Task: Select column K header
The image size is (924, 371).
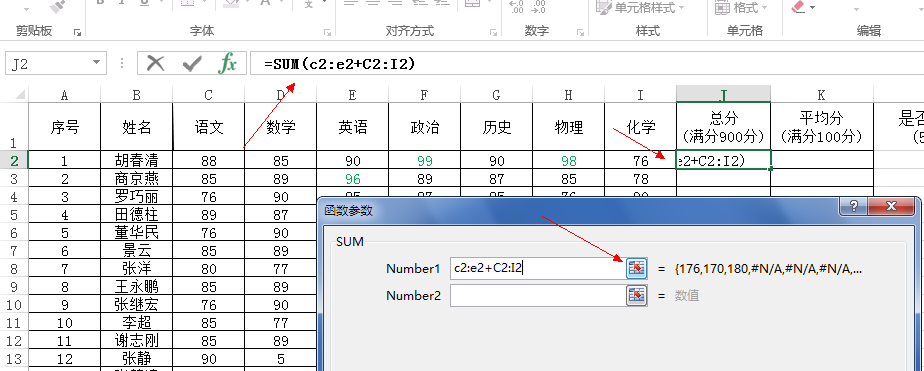Action: pyautogui.click(x=821, y=94)
